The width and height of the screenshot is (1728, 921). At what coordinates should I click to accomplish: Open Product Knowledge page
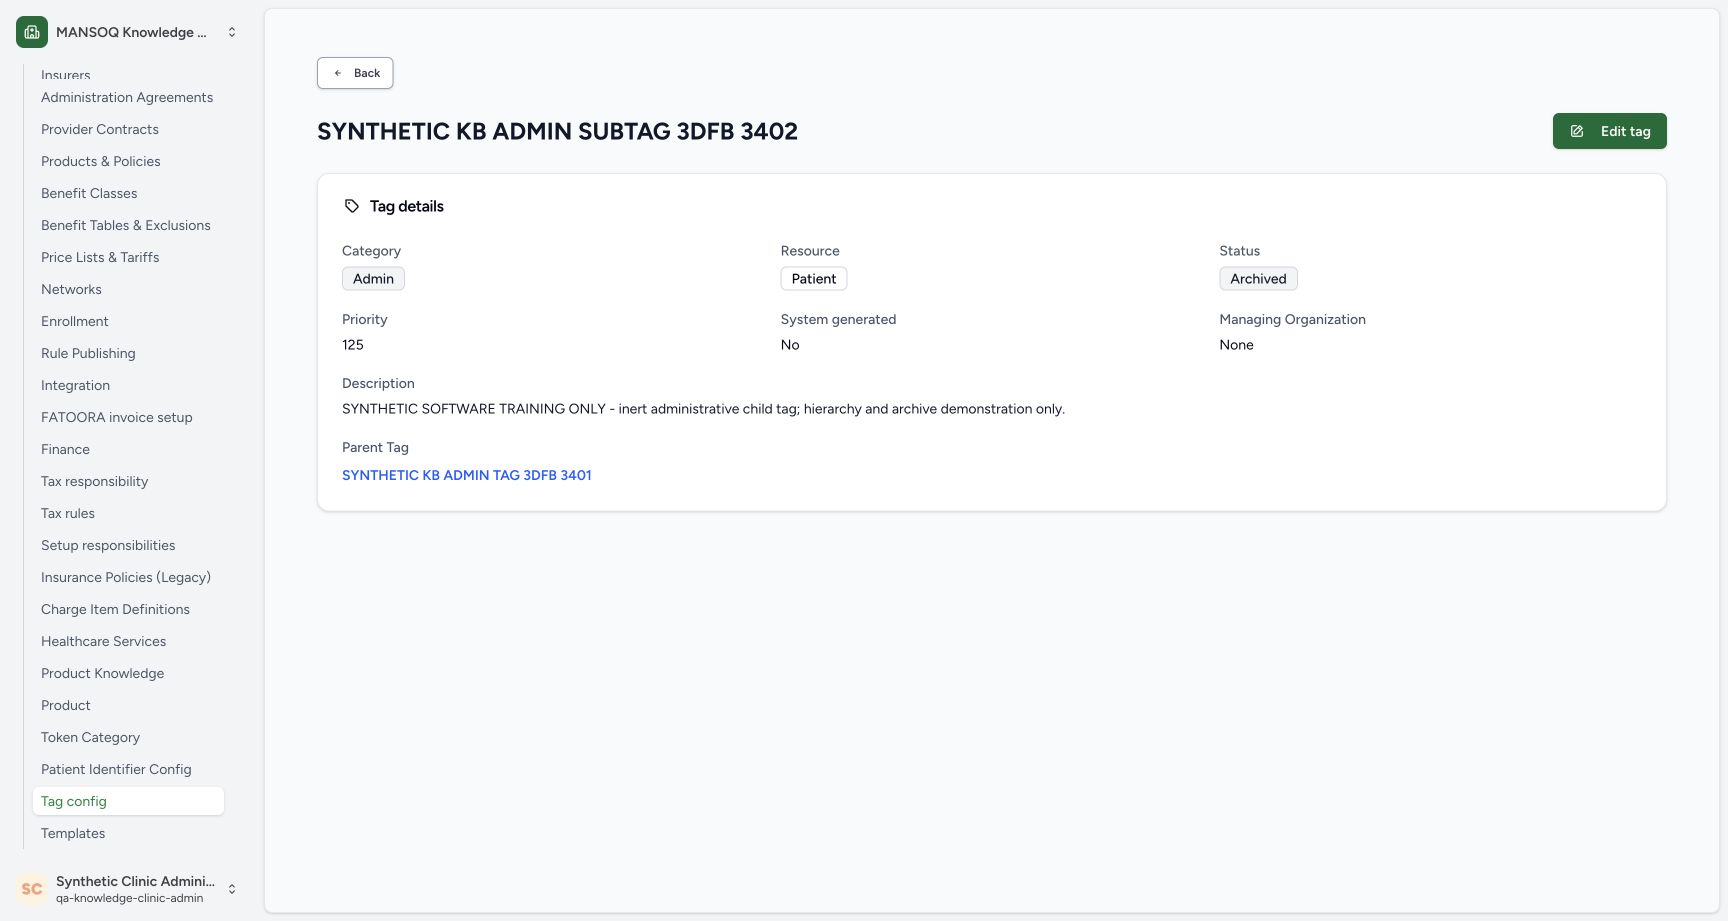pos(103,673)
